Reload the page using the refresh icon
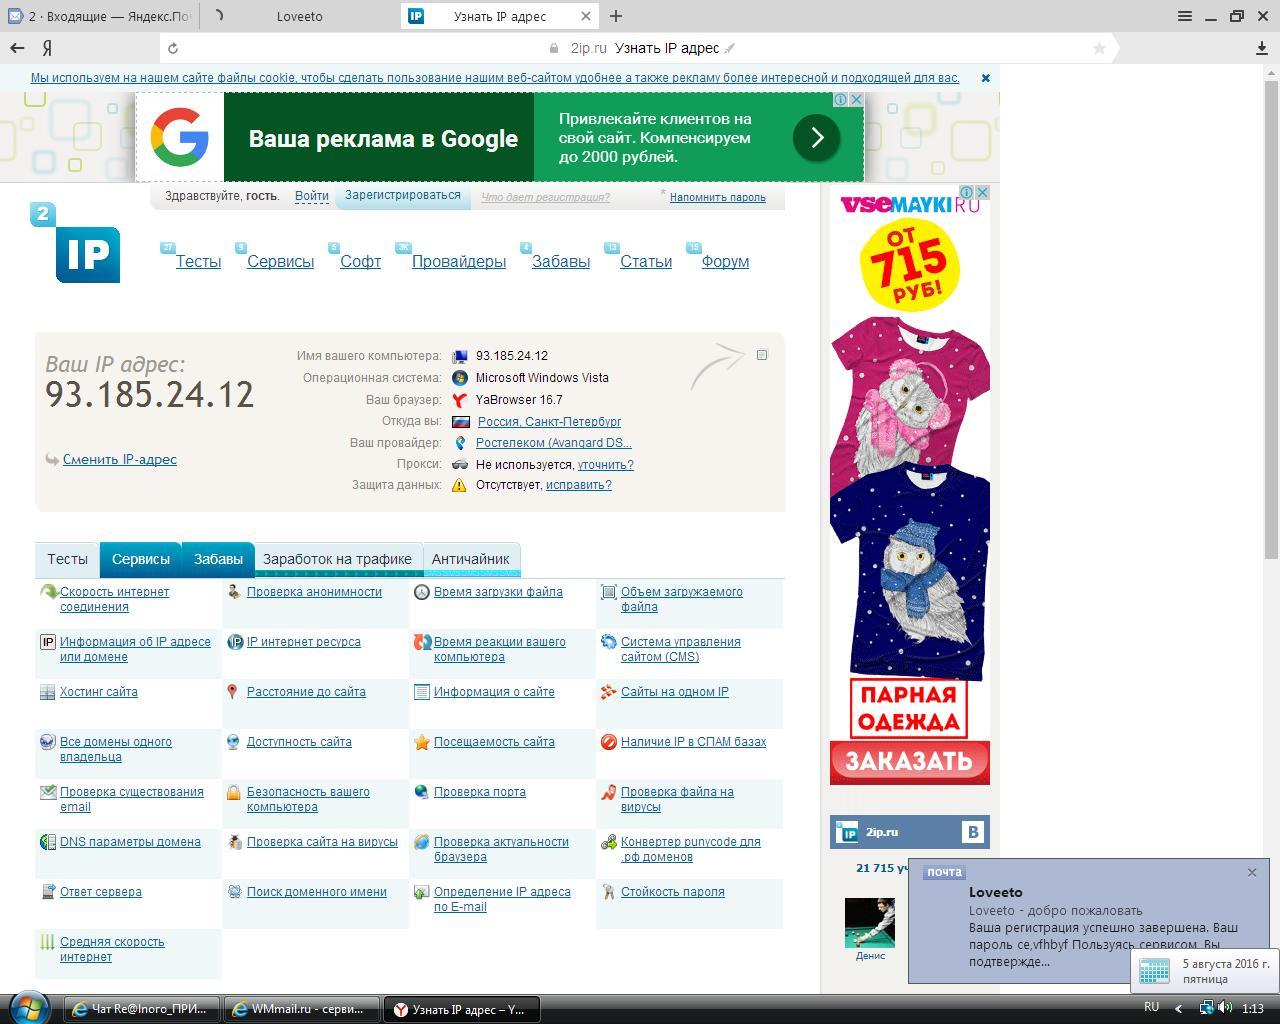The image size is (1280, 1024). [173, 48]
